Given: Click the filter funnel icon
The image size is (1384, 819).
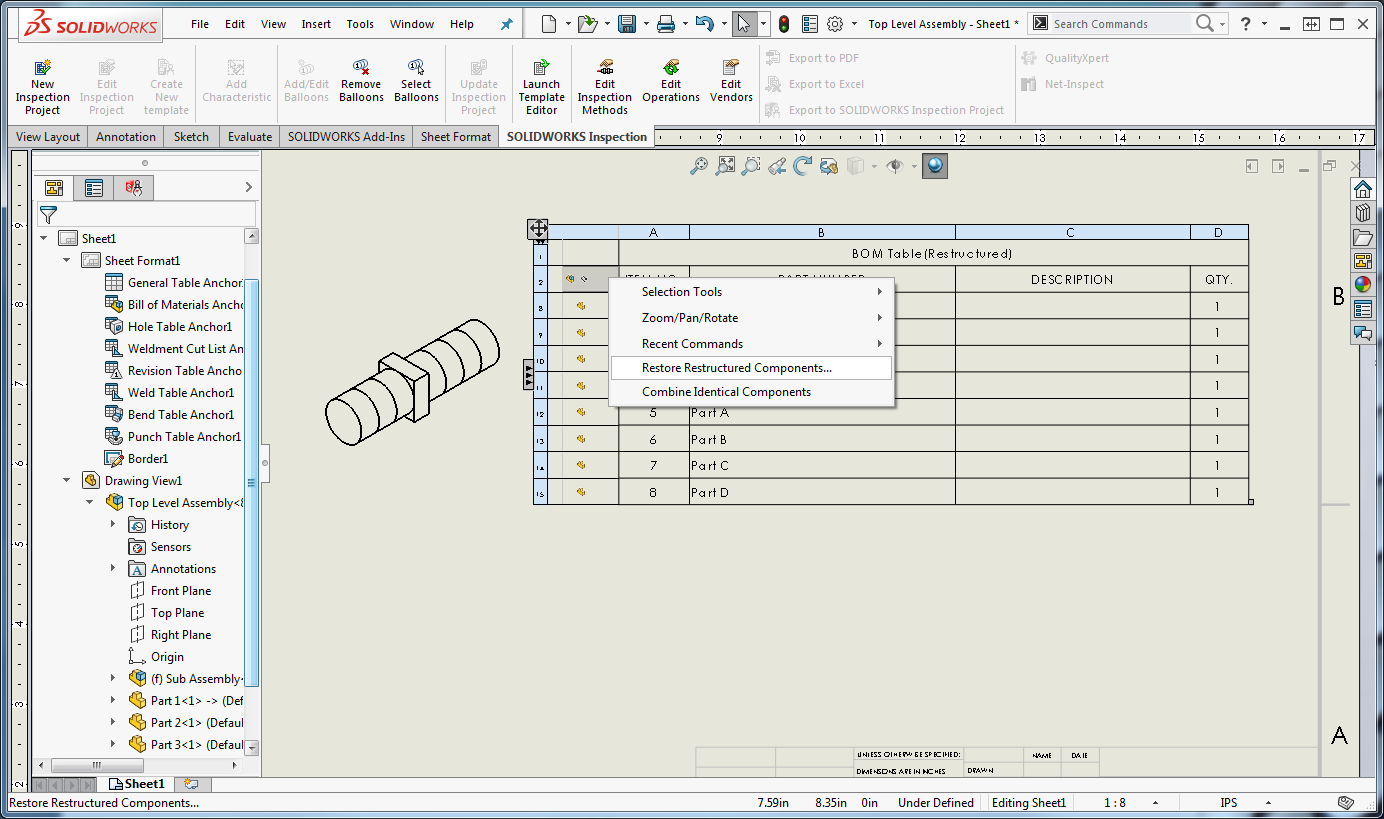Looking at the screenshot, I should [48, 214].
